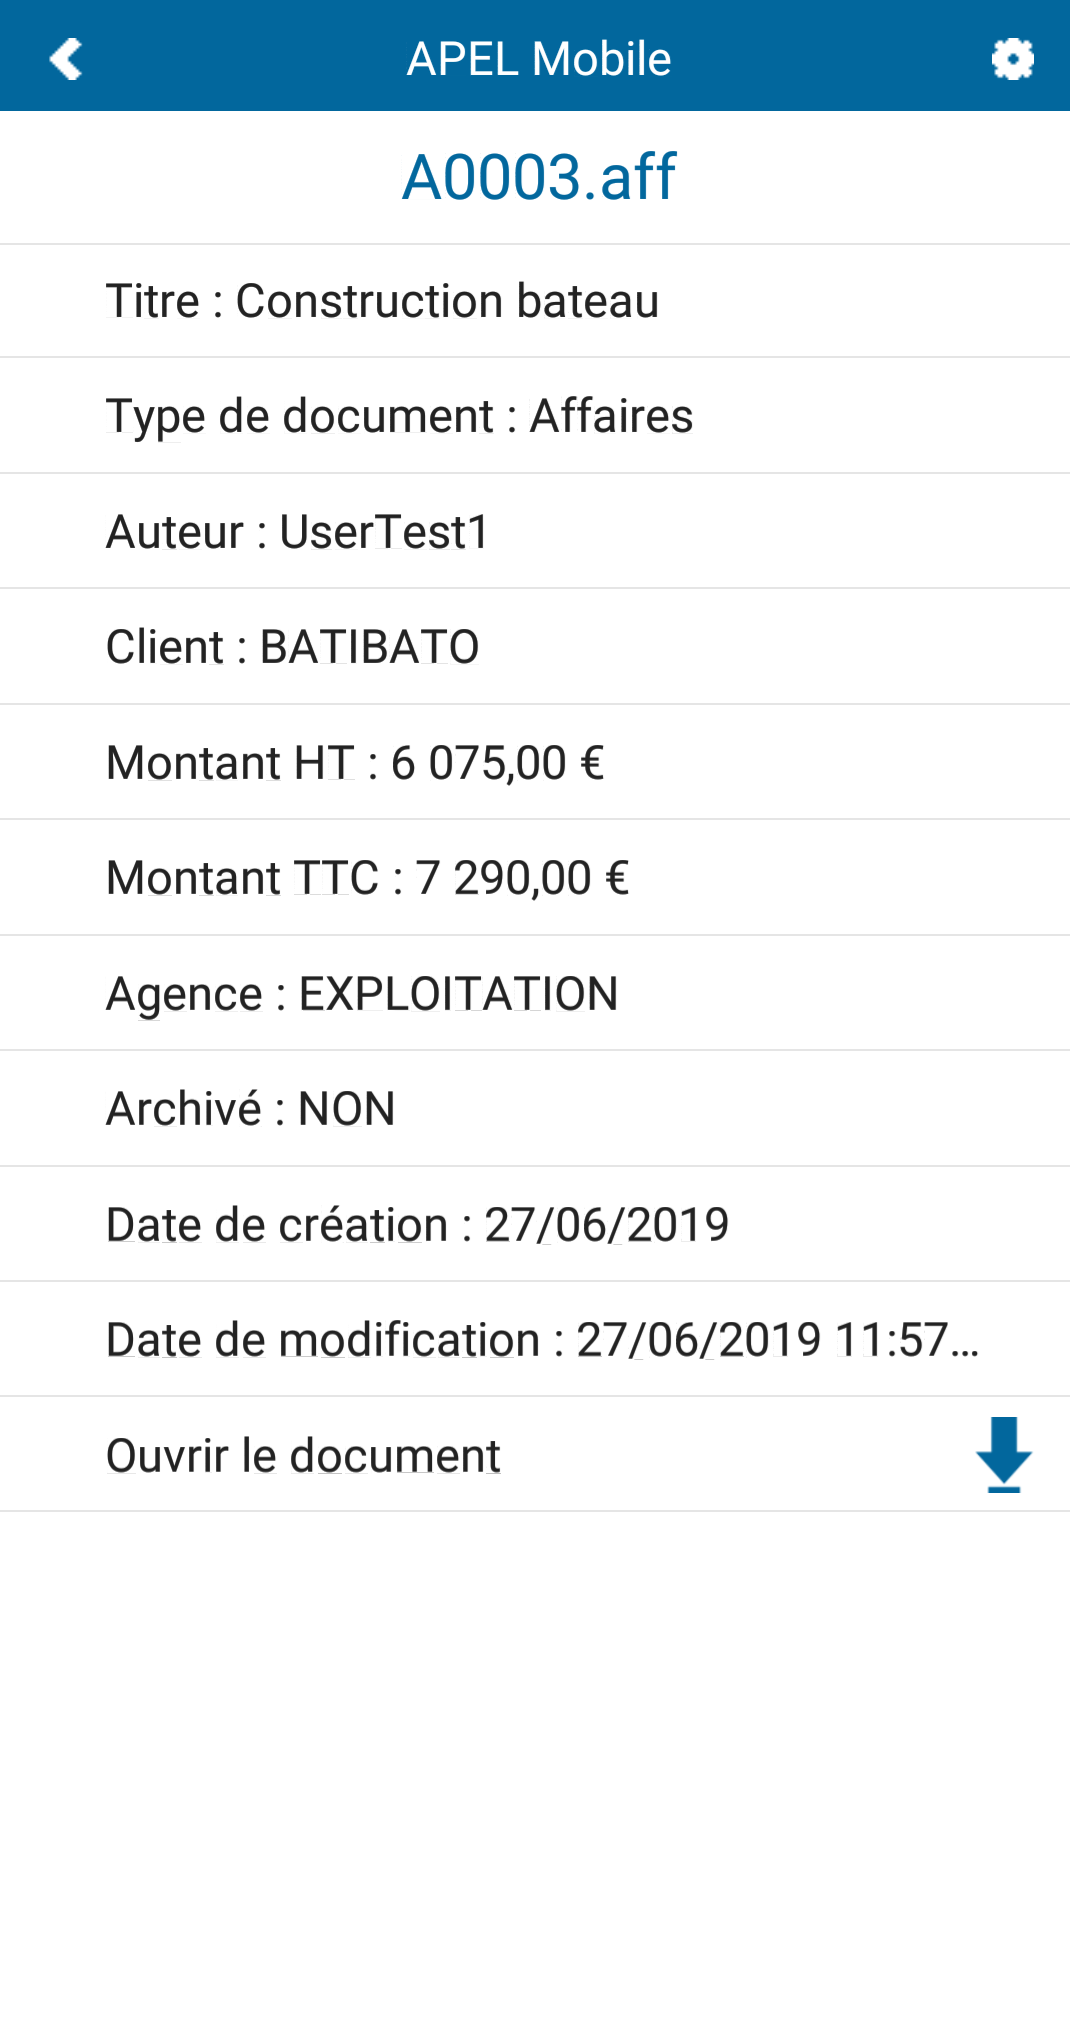1070x2030 pixels.
Task: Tap the UserTest1 author name
Action: (x=384, y=531)
